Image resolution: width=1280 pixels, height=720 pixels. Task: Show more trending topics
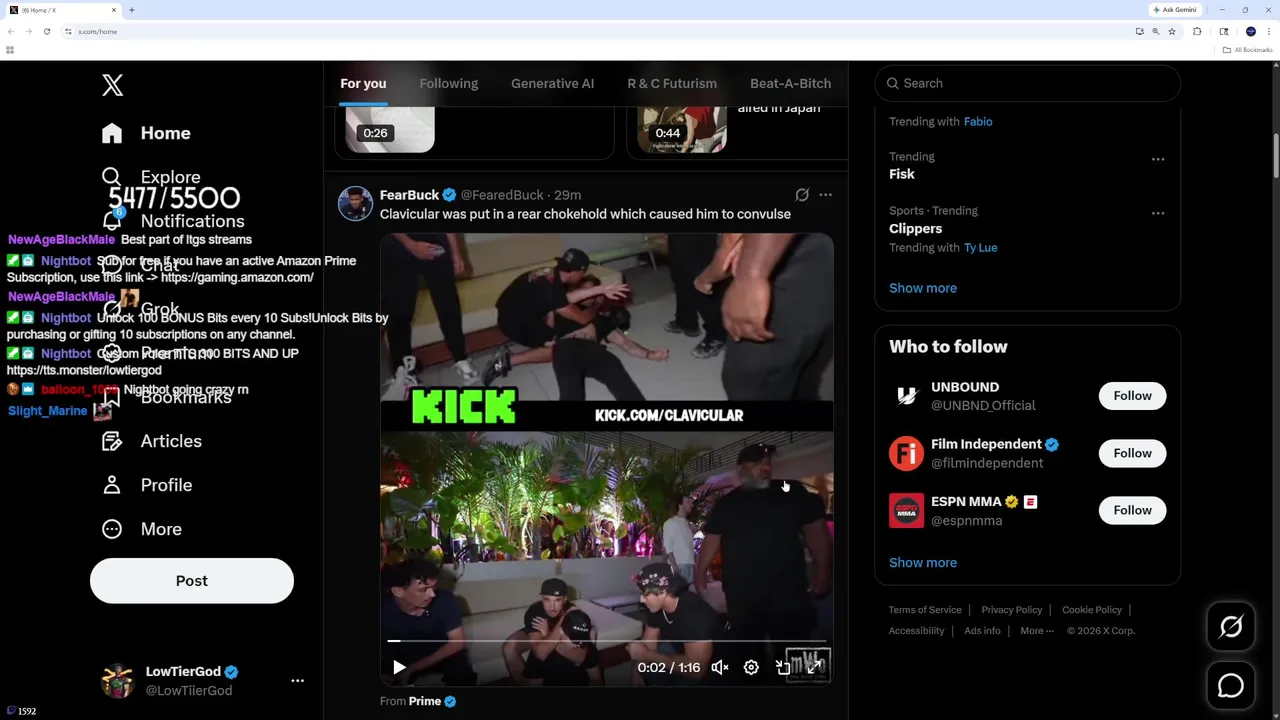[x=923, y=288]
